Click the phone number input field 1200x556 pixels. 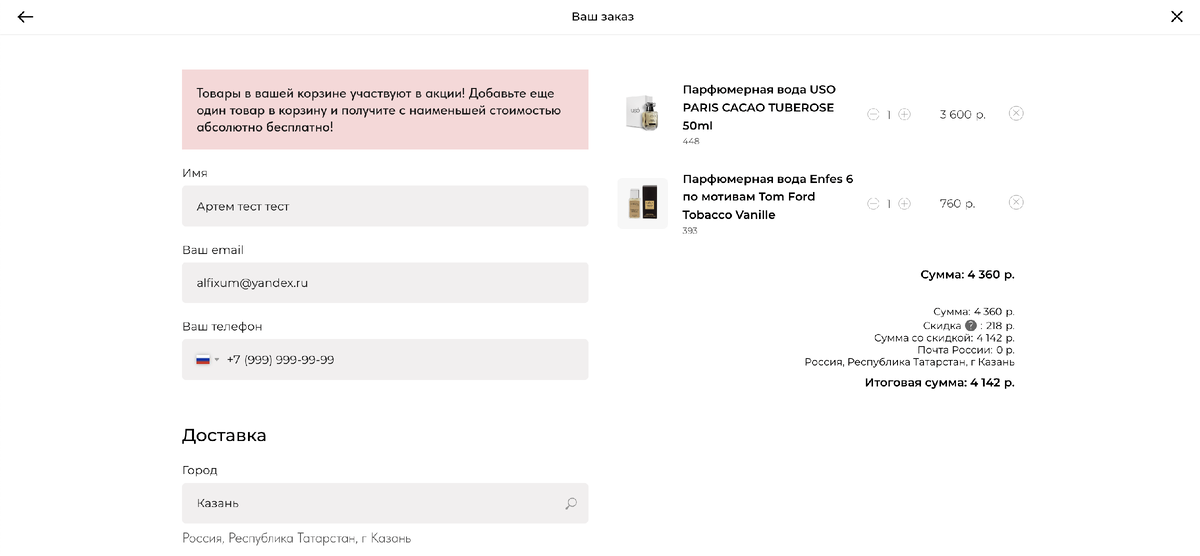[400, 360]
